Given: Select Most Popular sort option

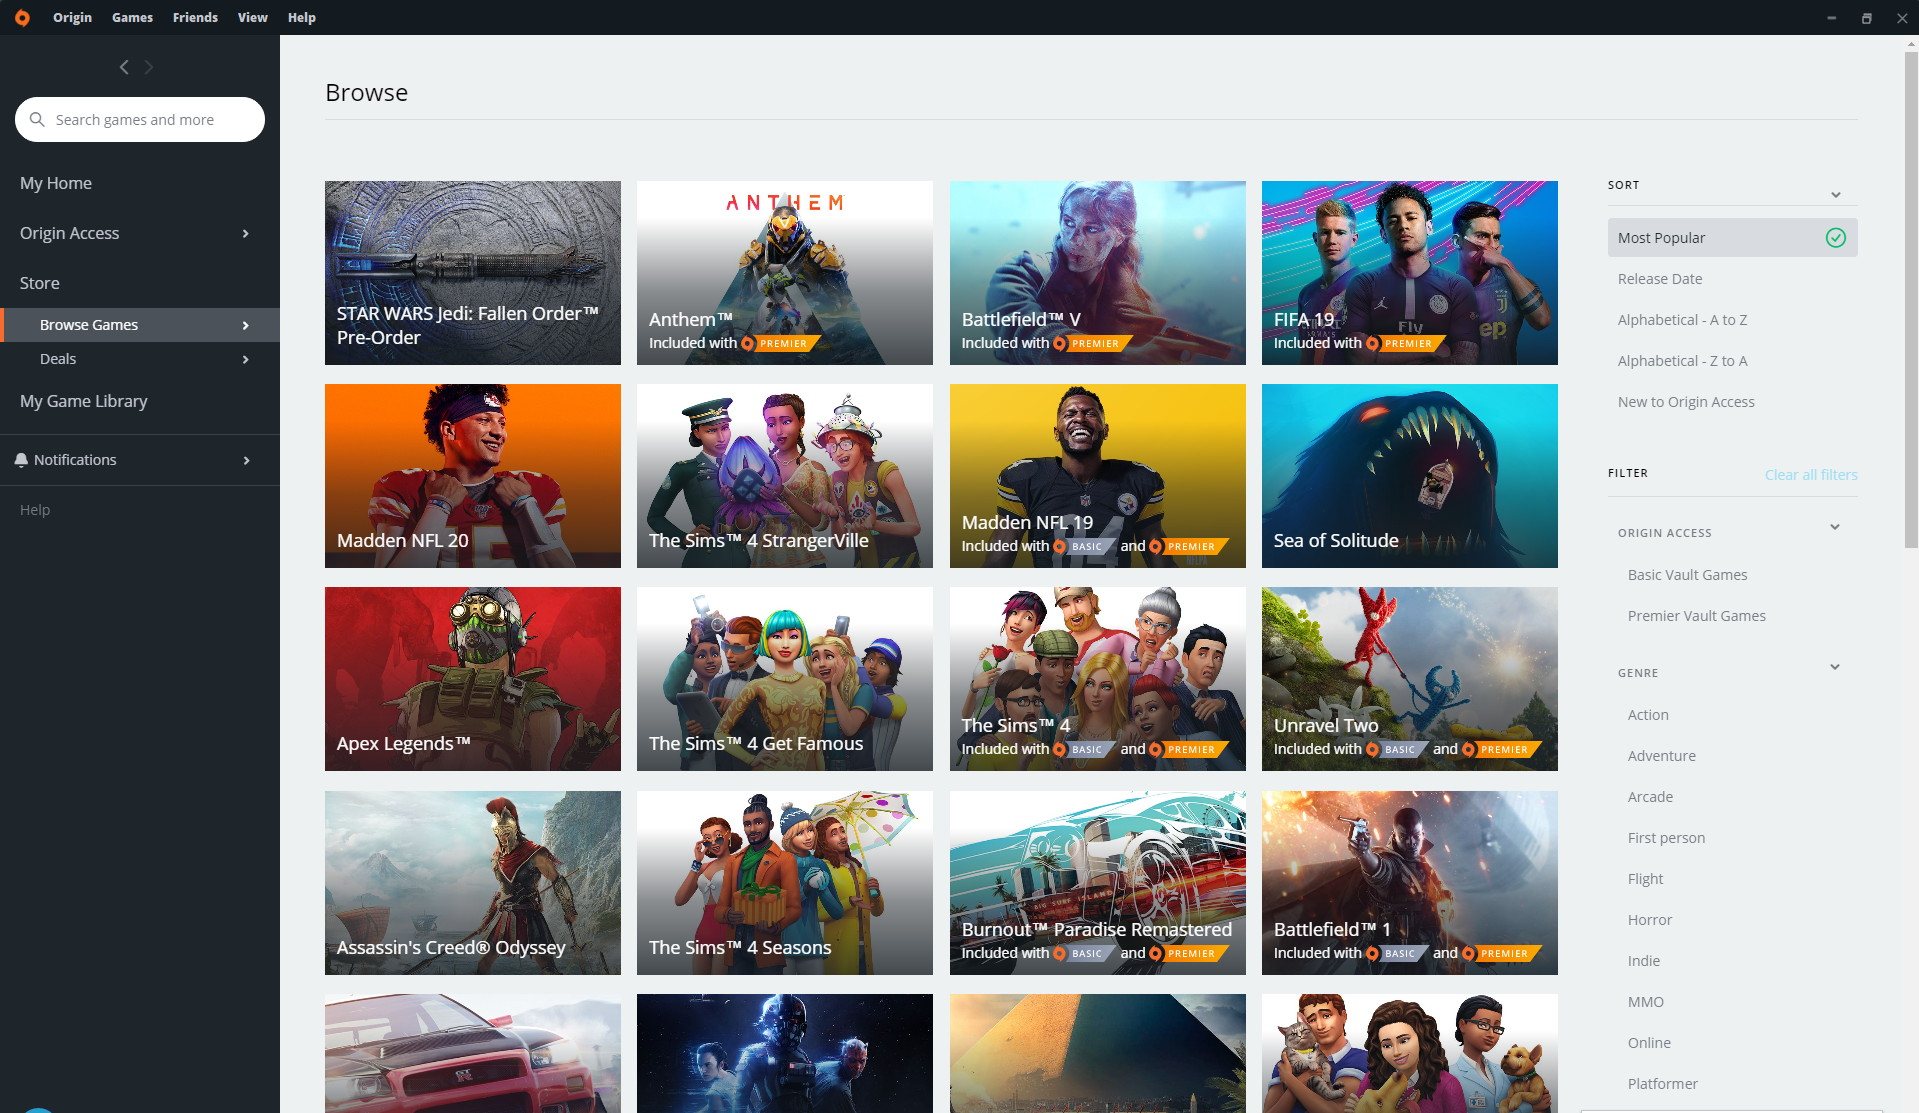Looking at the screenshot, I should pyautogui.click(x=1732, y=238).
